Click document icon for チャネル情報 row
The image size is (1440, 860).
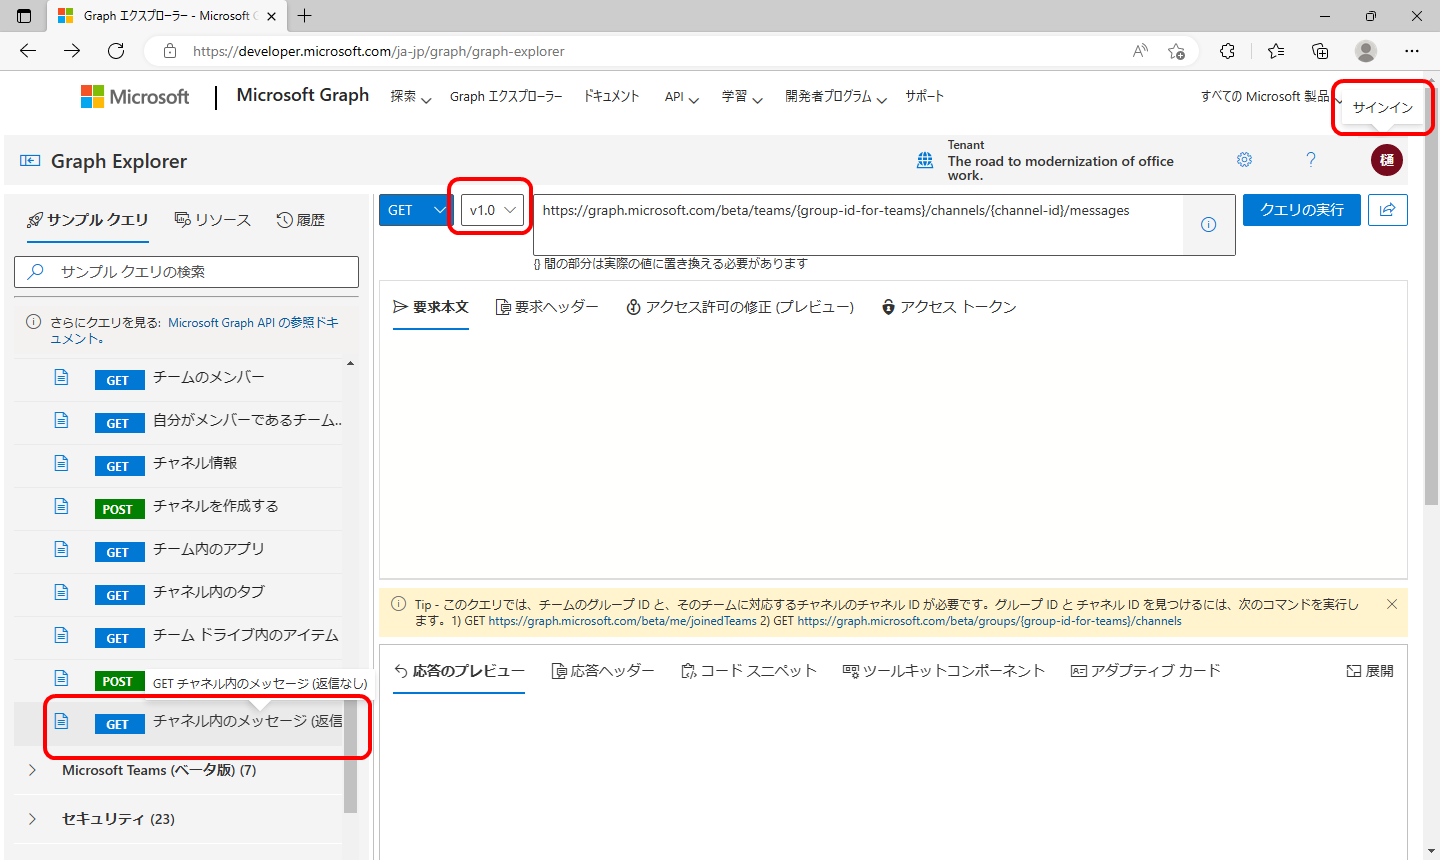[x=61, y=463]
